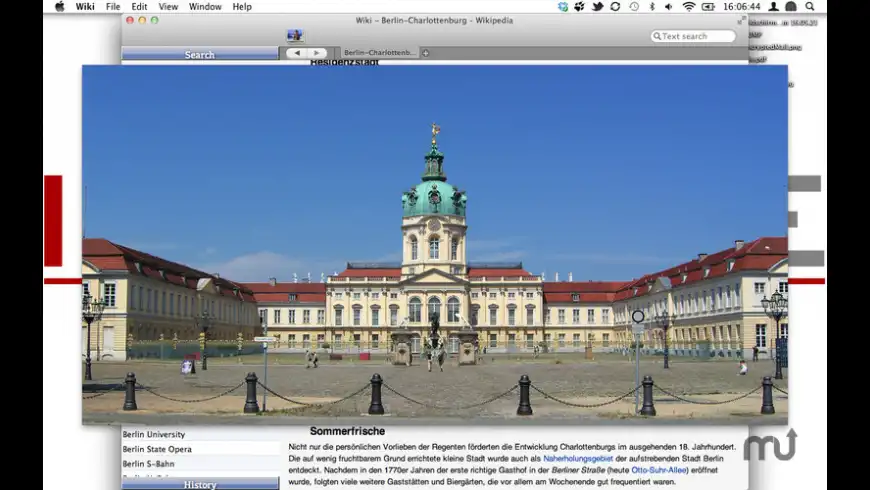
Task: Click the back navigation arrow
Action: pos(296,53)
